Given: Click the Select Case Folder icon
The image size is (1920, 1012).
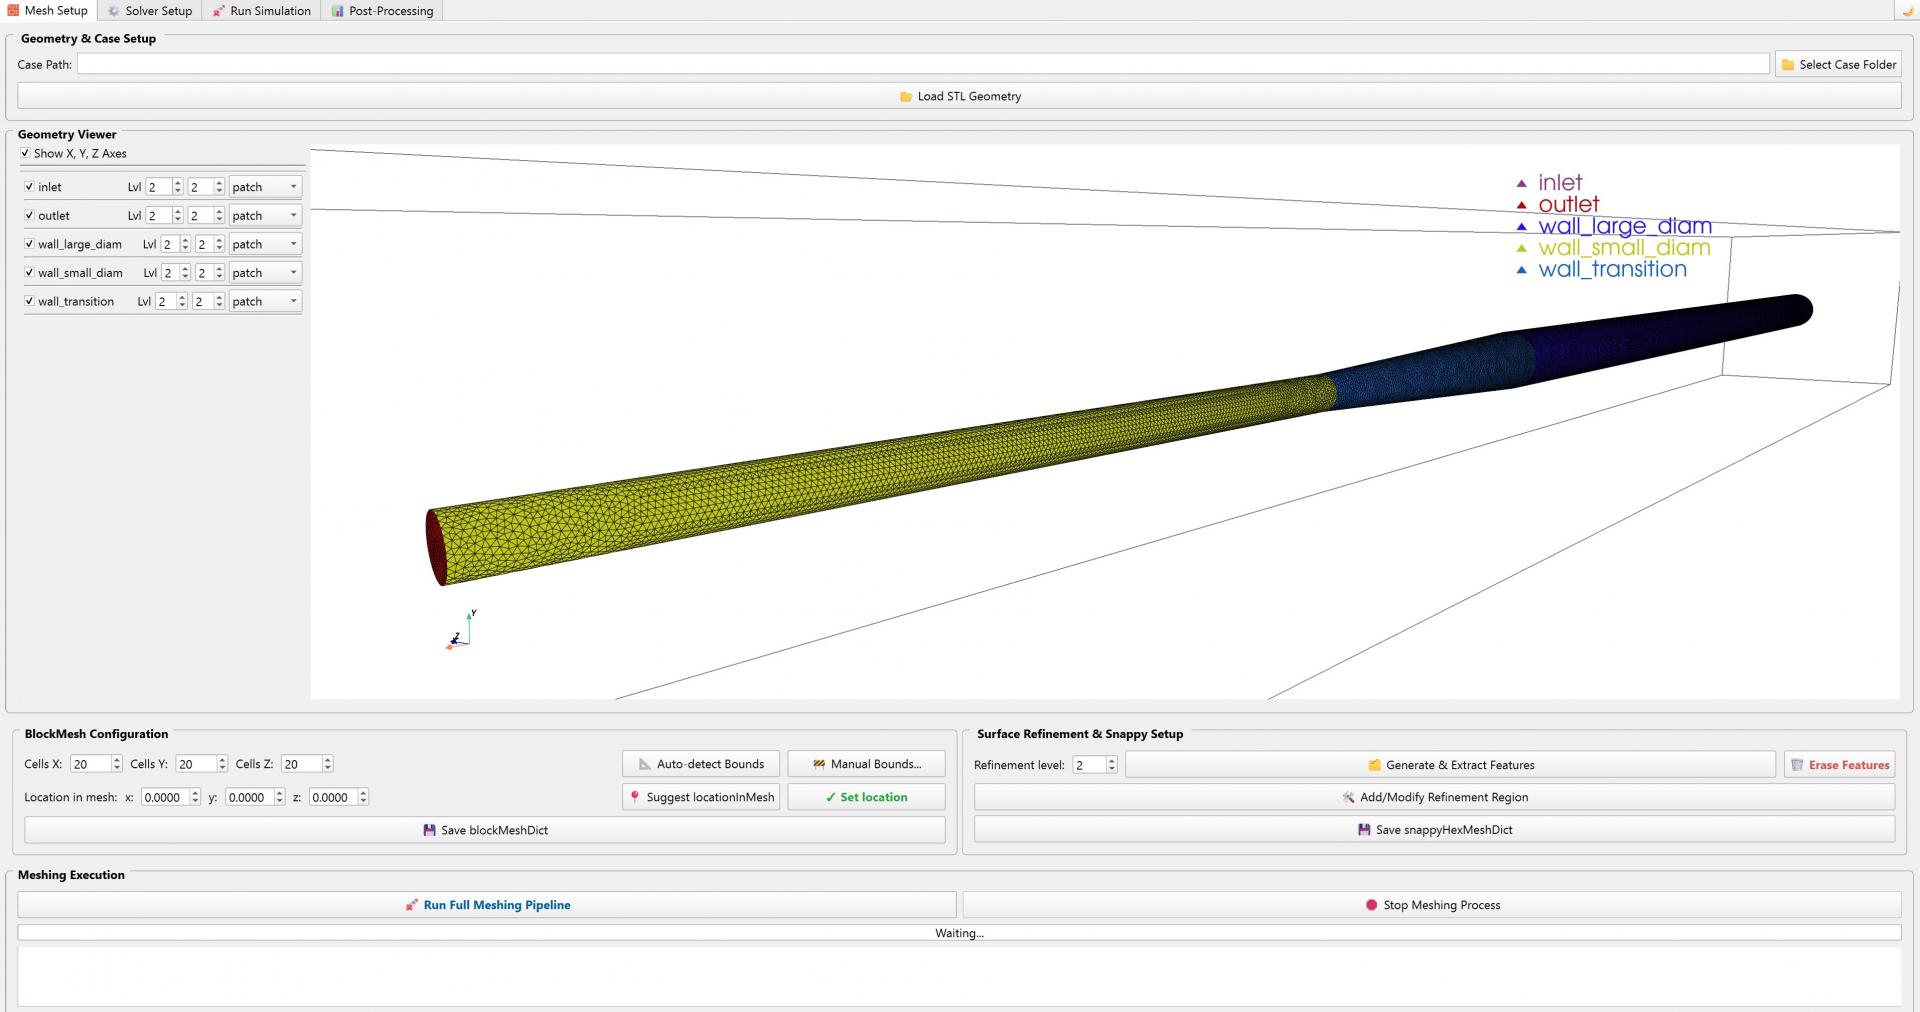Looking at the screenshot, I should (1788, 65).
